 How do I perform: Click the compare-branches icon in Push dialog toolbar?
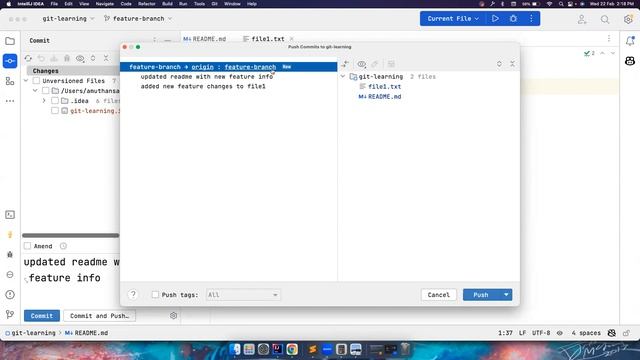(345, 64)
